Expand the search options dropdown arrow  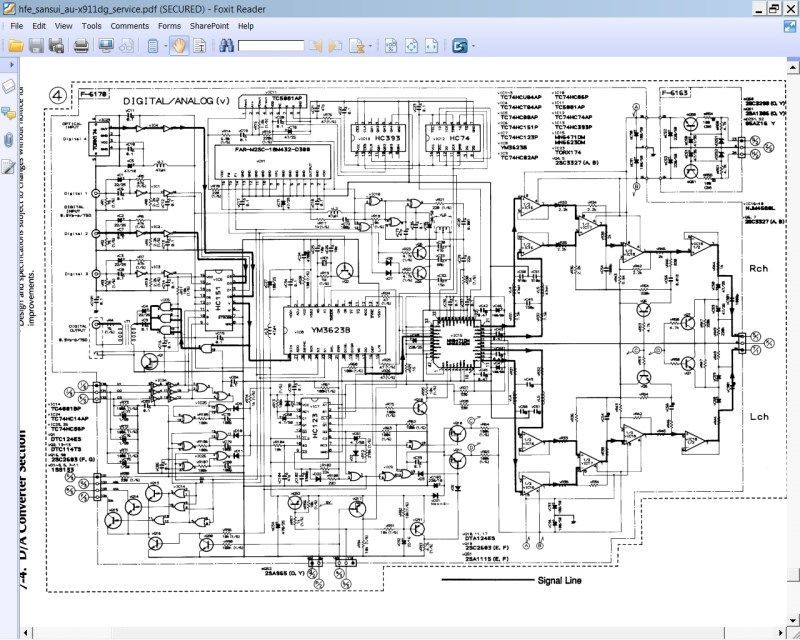(370, 46)
